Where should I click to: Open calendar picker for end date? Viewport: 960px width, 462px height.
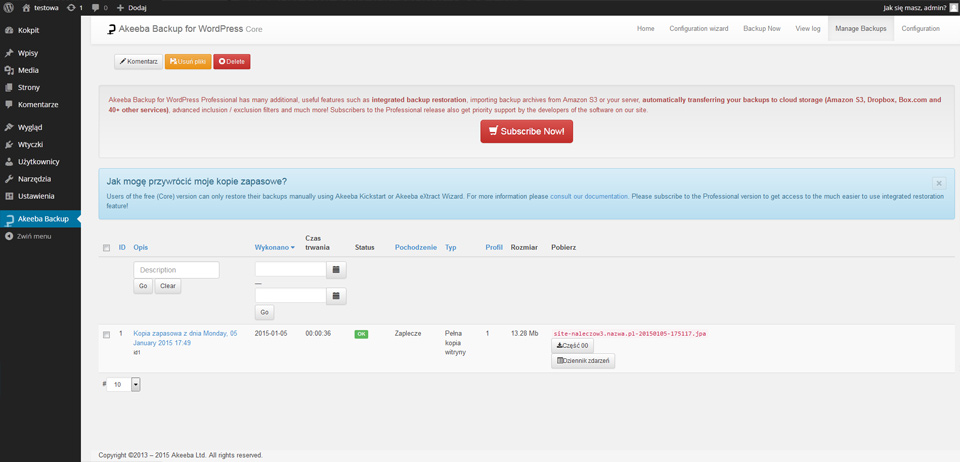(x=336, y=296)
